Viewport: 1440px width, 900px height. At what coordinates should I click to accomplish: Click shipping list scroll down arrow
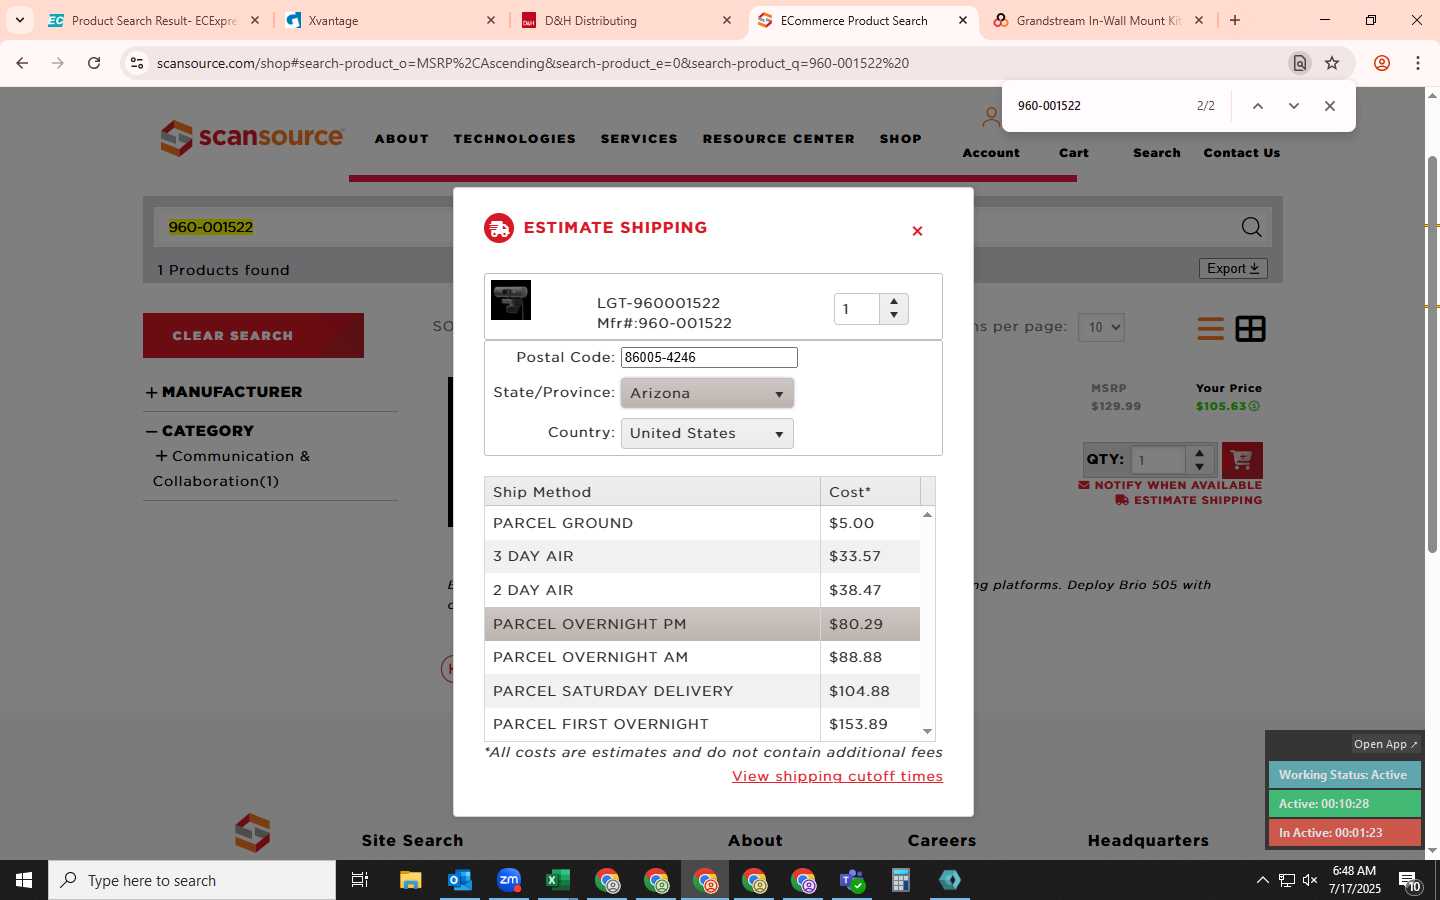click(x=927, y=732)
